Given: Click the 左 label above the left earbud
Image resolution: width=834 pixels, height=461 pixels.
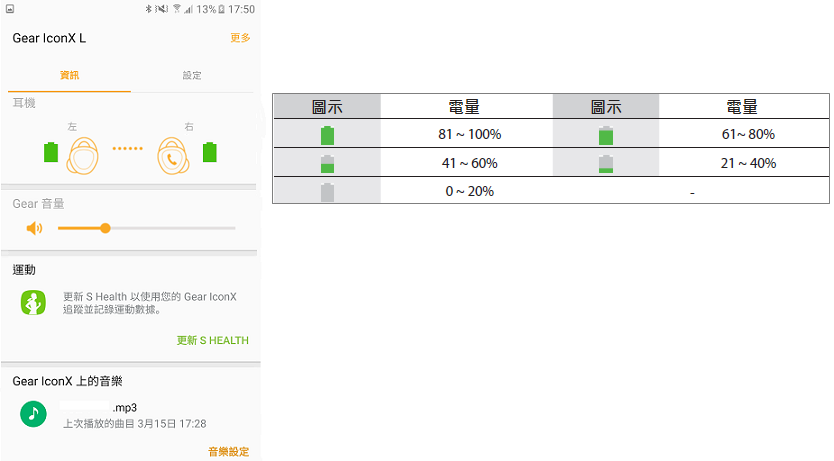Looking at the screenshot, I should [72, 127].
